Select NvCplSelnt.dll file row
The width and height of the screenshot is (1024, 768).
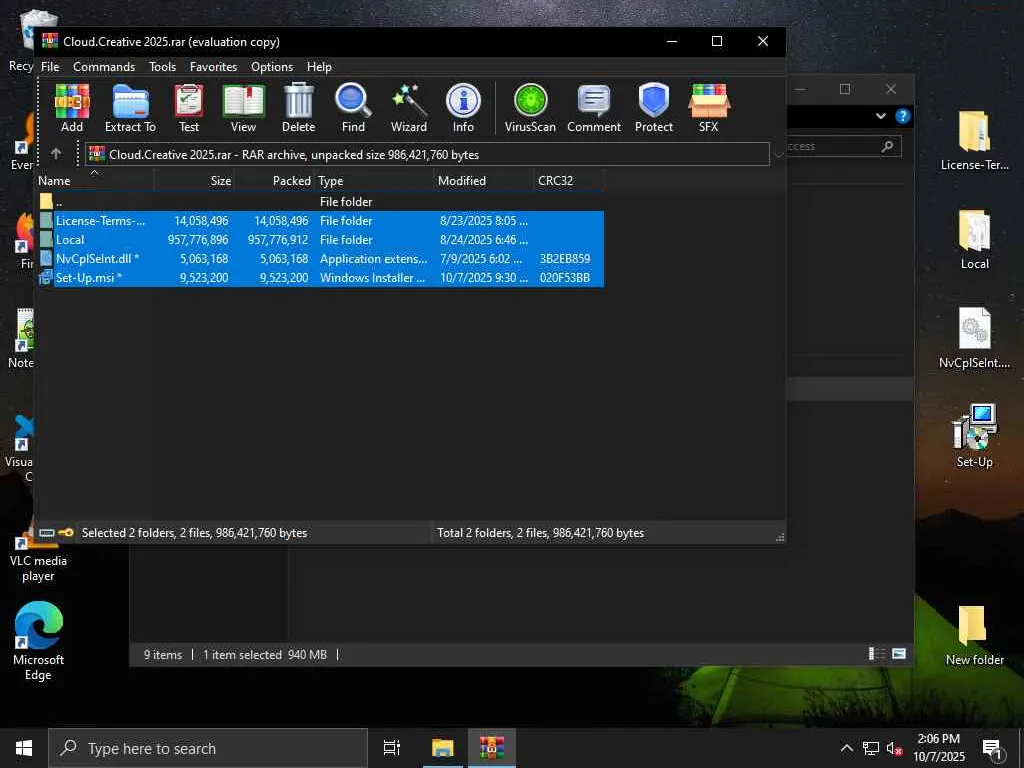coord(320,259)
